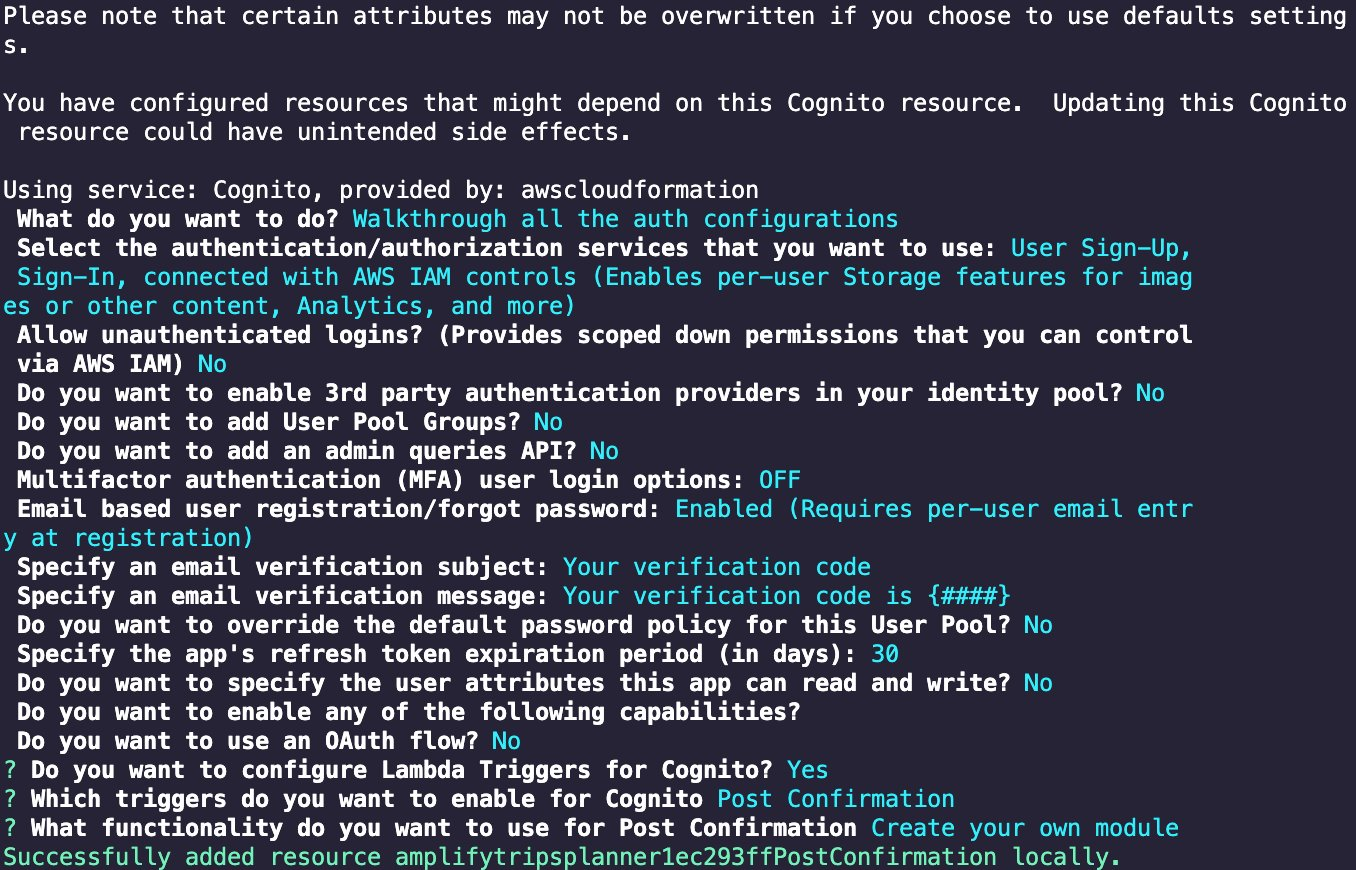Click 'Using service: Cognito, provided by: awscloudformation' line
1356x870 pixels.
pyautogui.click(x=381, y=190)
